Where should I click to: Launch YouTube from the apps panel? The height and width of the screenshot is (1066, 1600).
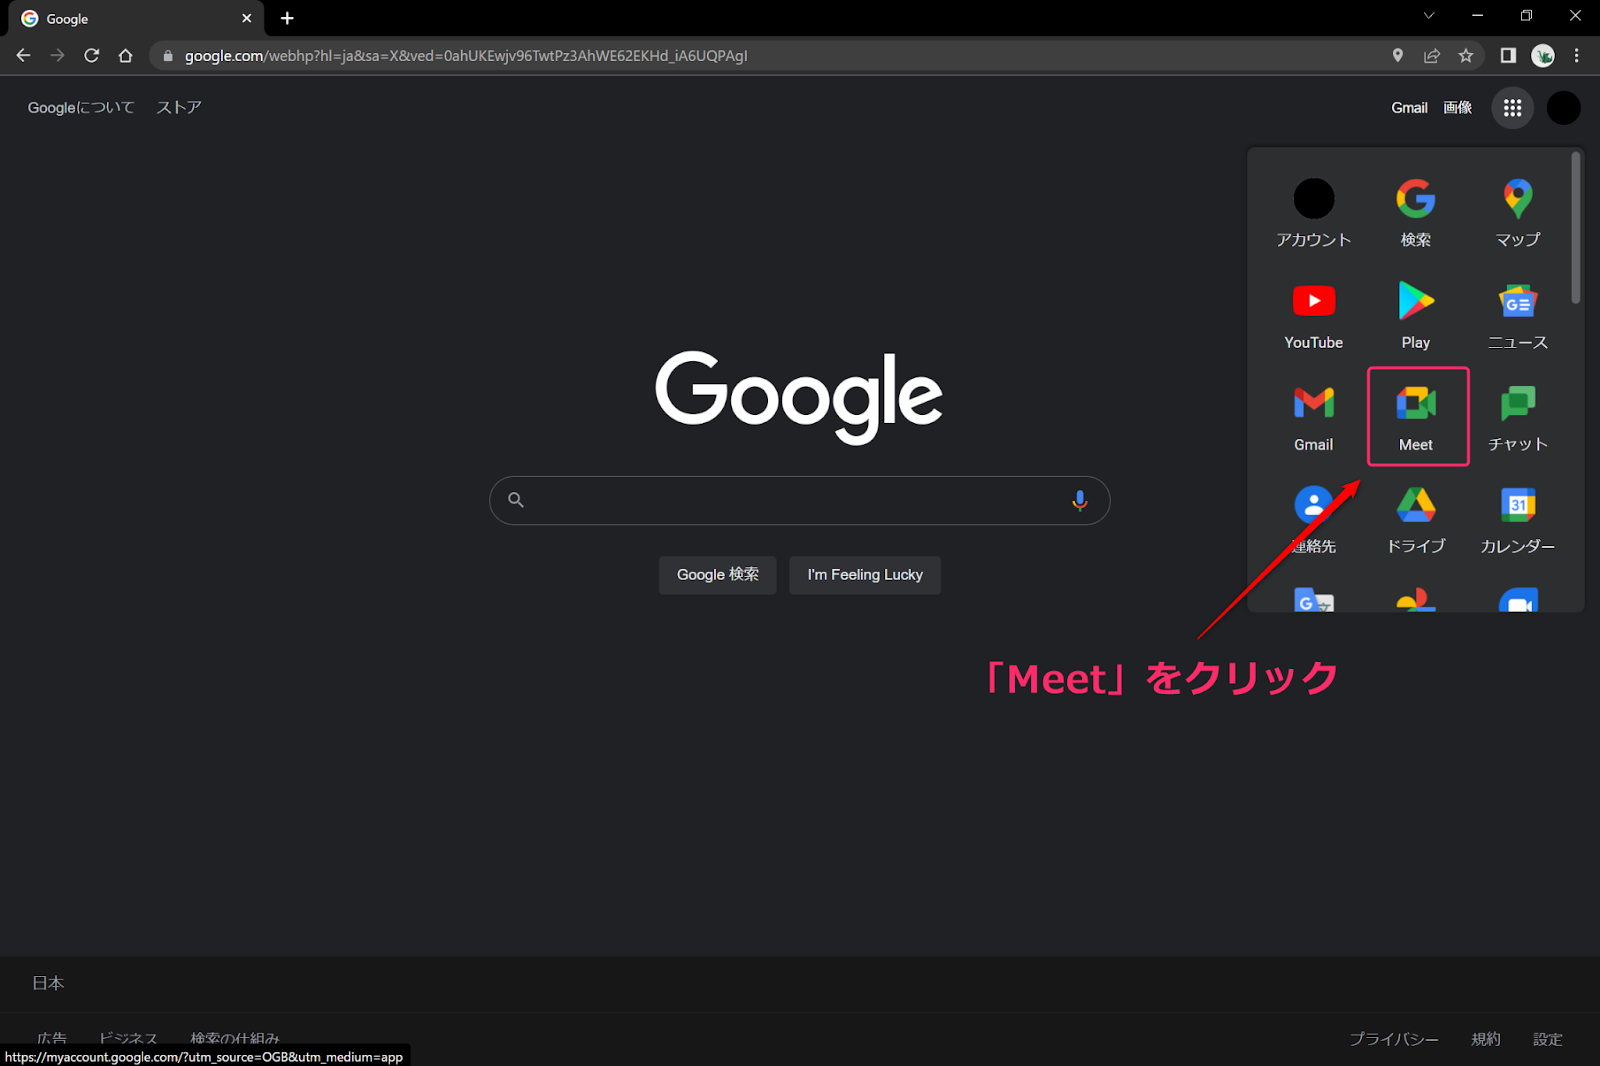pos(1313,314)
